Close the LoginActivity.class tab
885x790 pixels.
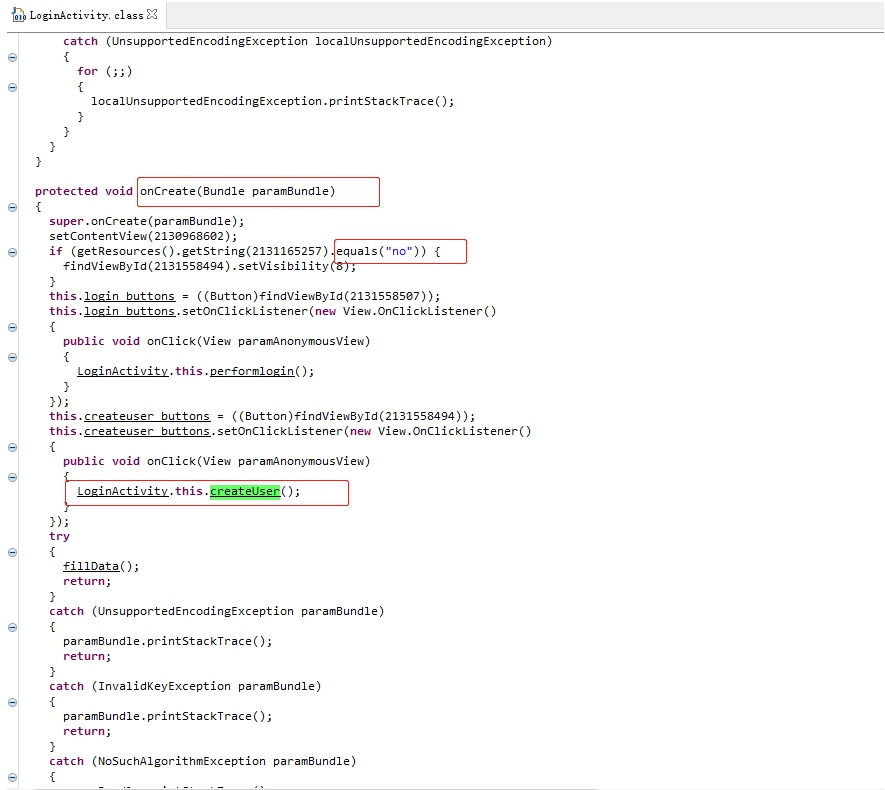153,14
